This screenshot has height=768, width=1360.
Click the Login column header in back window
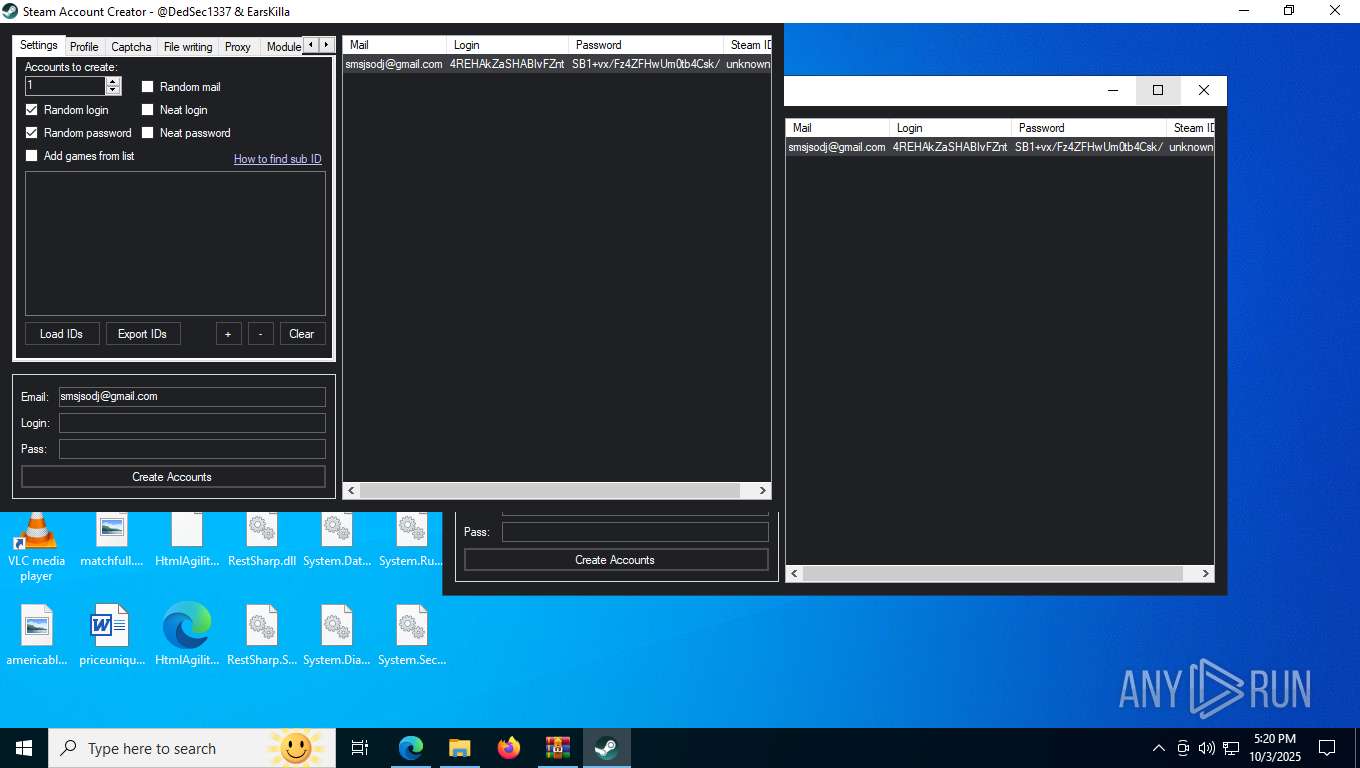950,128
